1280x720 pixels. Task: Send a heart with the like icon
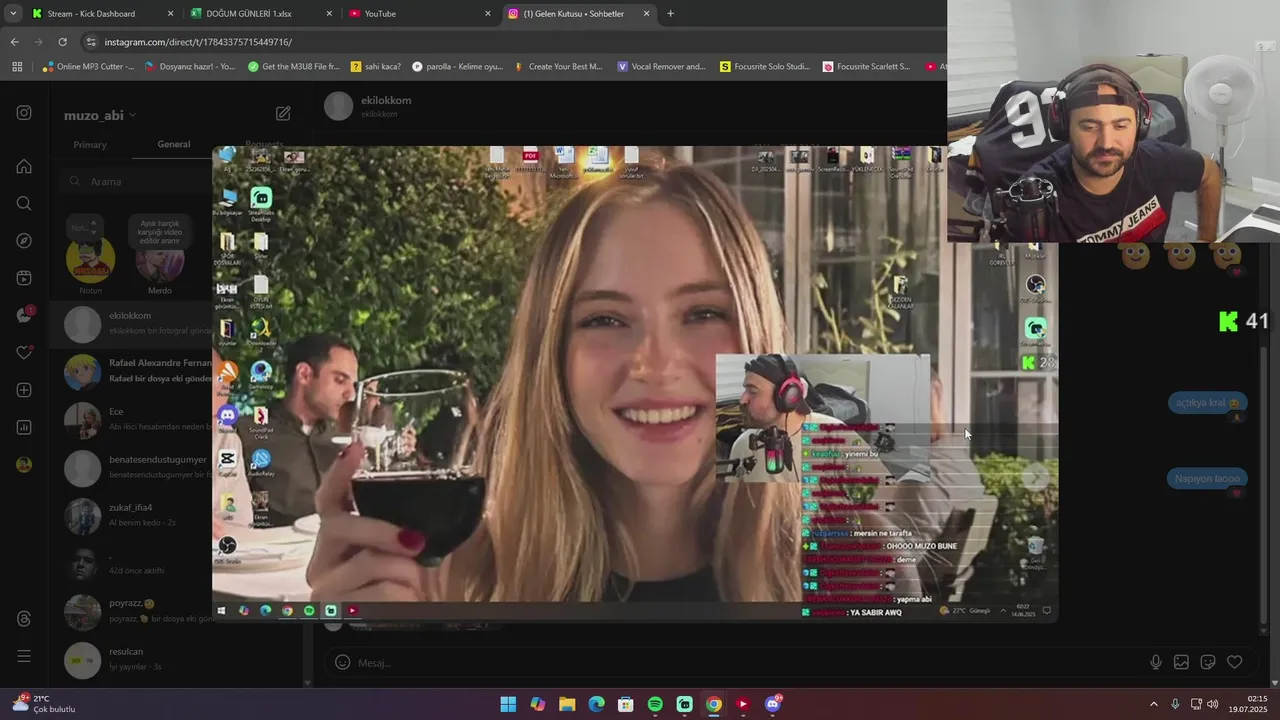[1235, 662]
